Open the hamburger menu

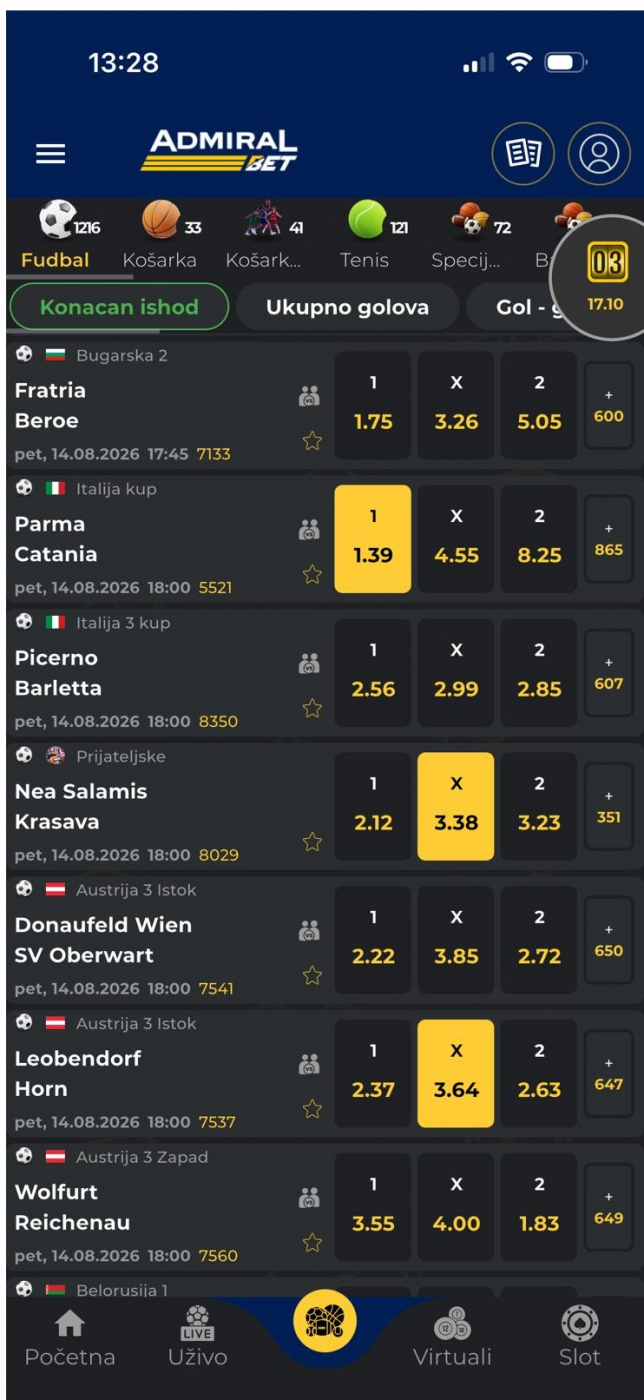(x=51, y=153)
